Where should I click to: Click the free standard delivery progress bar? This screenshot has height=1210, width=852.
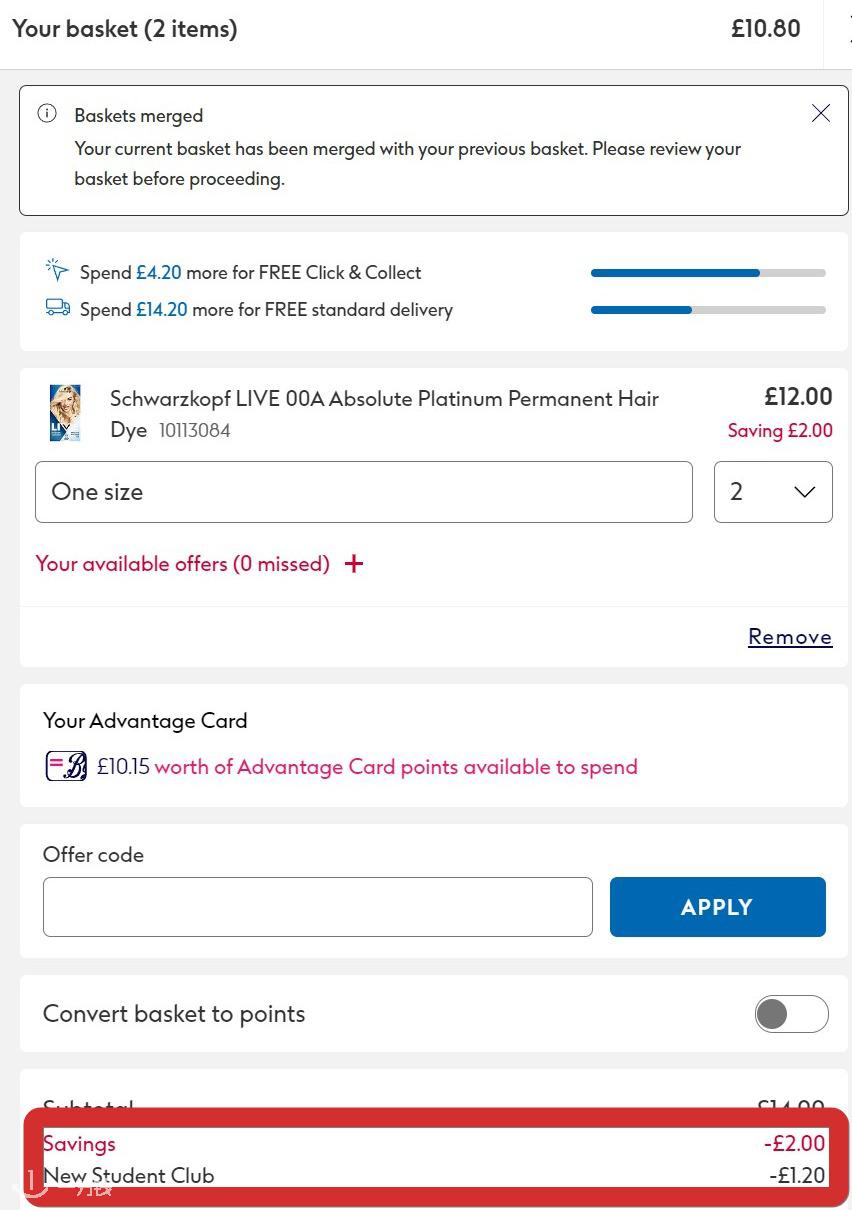coord(708,310)
